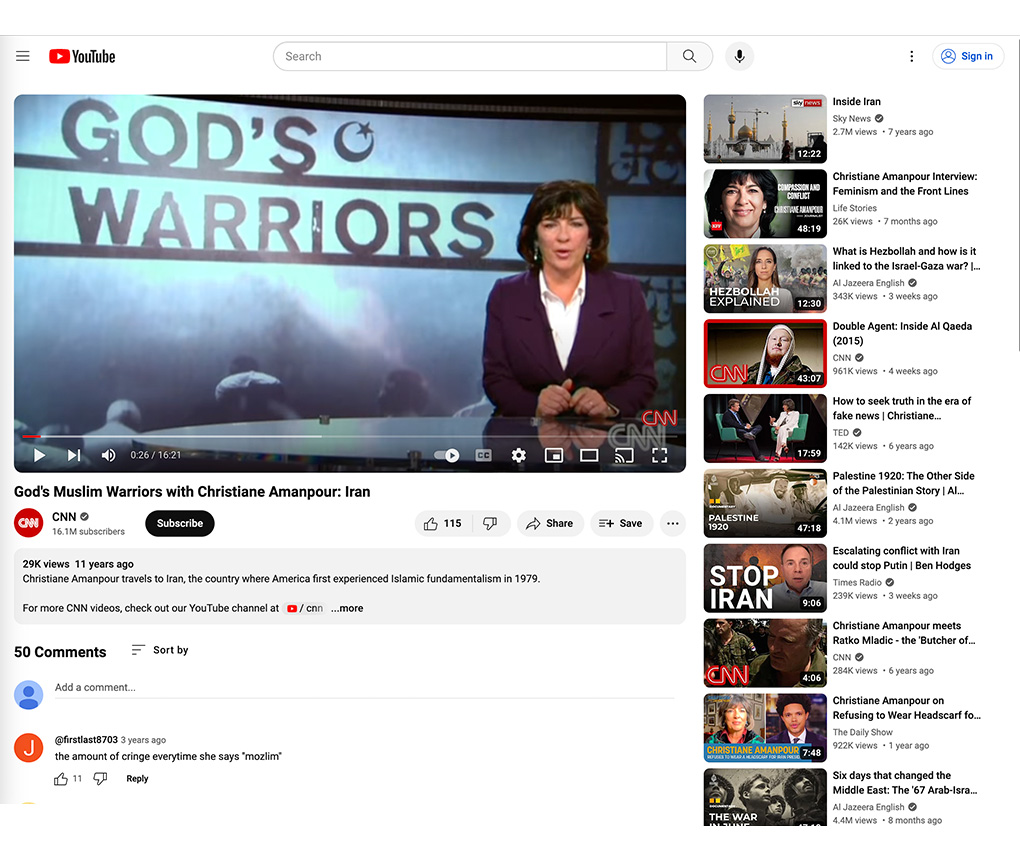
Task: Sign in with the Sign in button
Action: click(x=967, y=57)
